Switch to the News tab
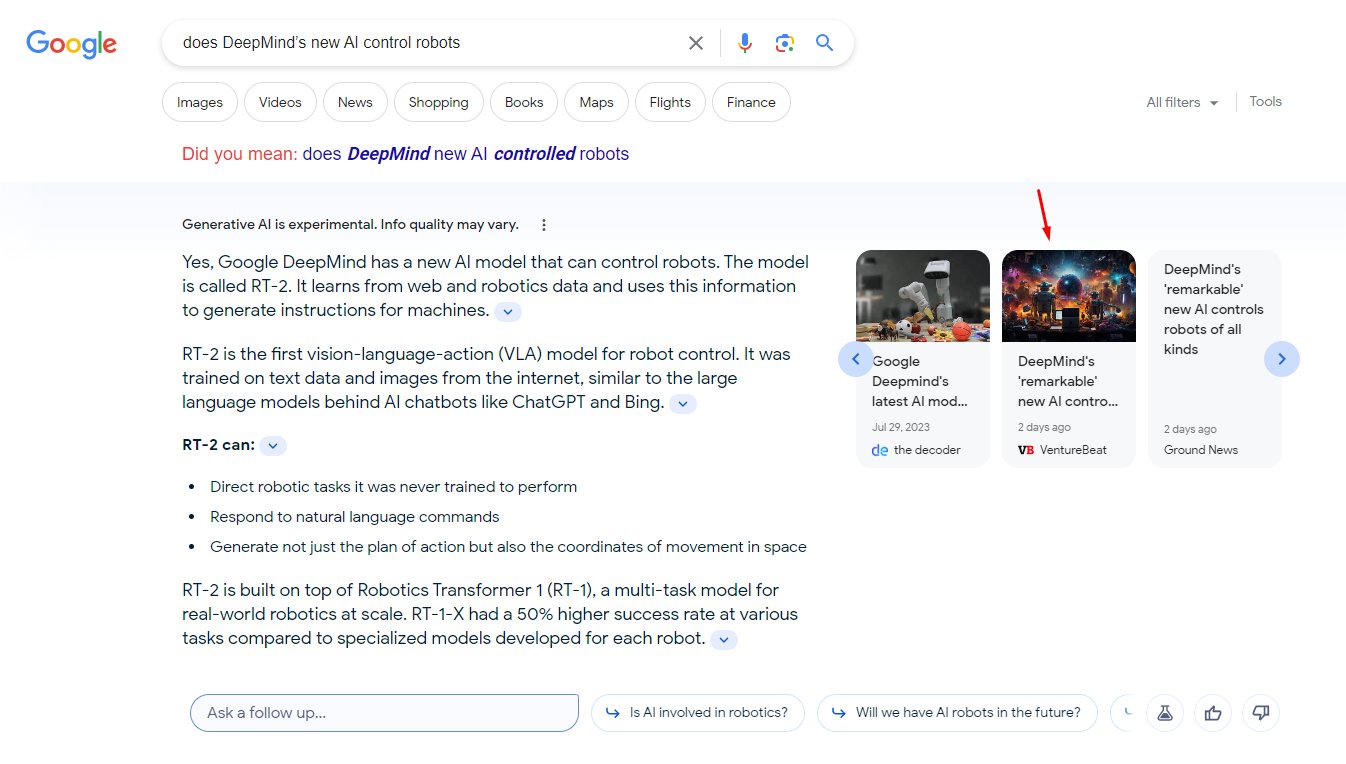Viewport: 1346px width, 764px height. point(355,102)
